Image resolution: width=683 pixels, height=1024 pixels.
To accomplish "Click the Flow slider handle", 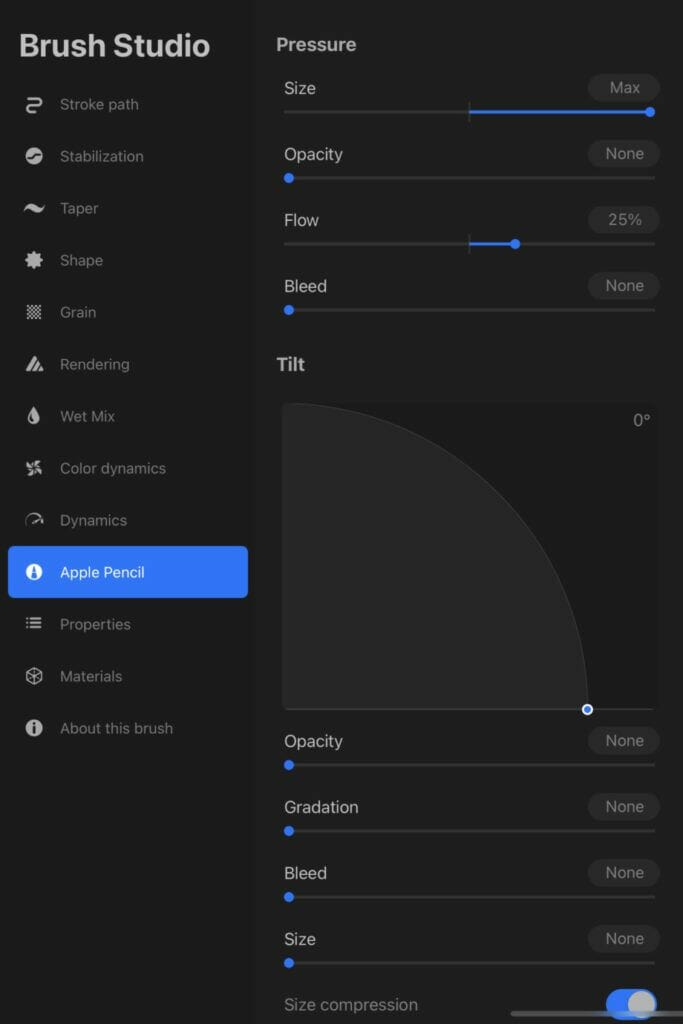I will click(x=515, y=244).
